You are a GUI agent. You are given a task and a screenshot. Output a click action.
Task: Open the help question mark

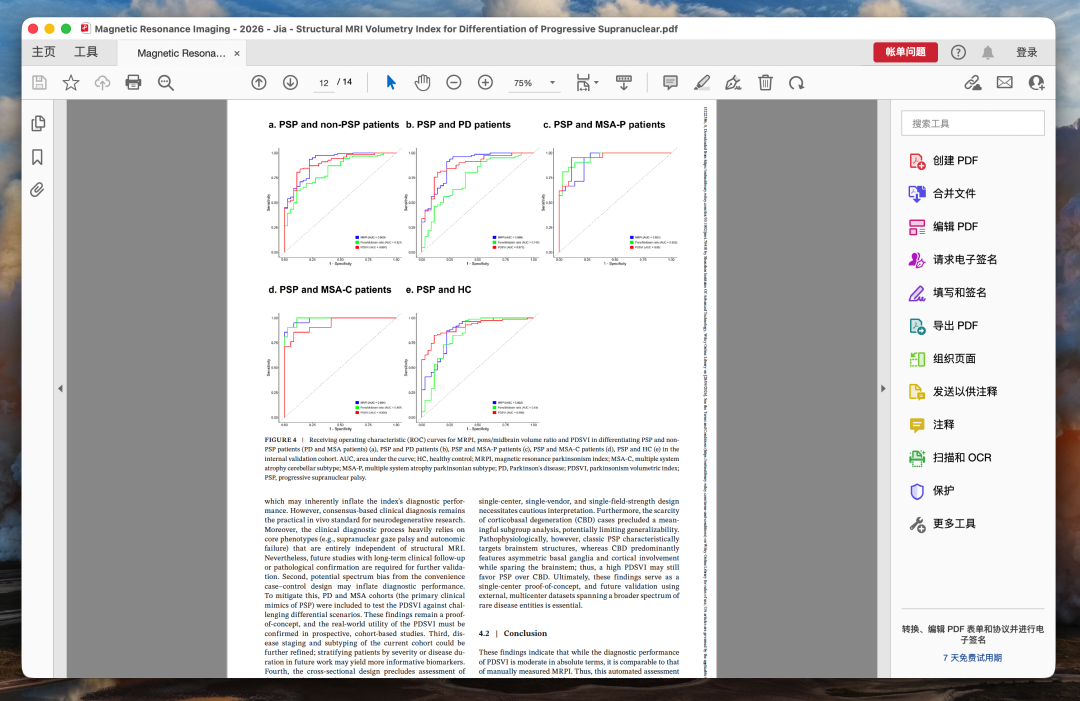[958, 52]
